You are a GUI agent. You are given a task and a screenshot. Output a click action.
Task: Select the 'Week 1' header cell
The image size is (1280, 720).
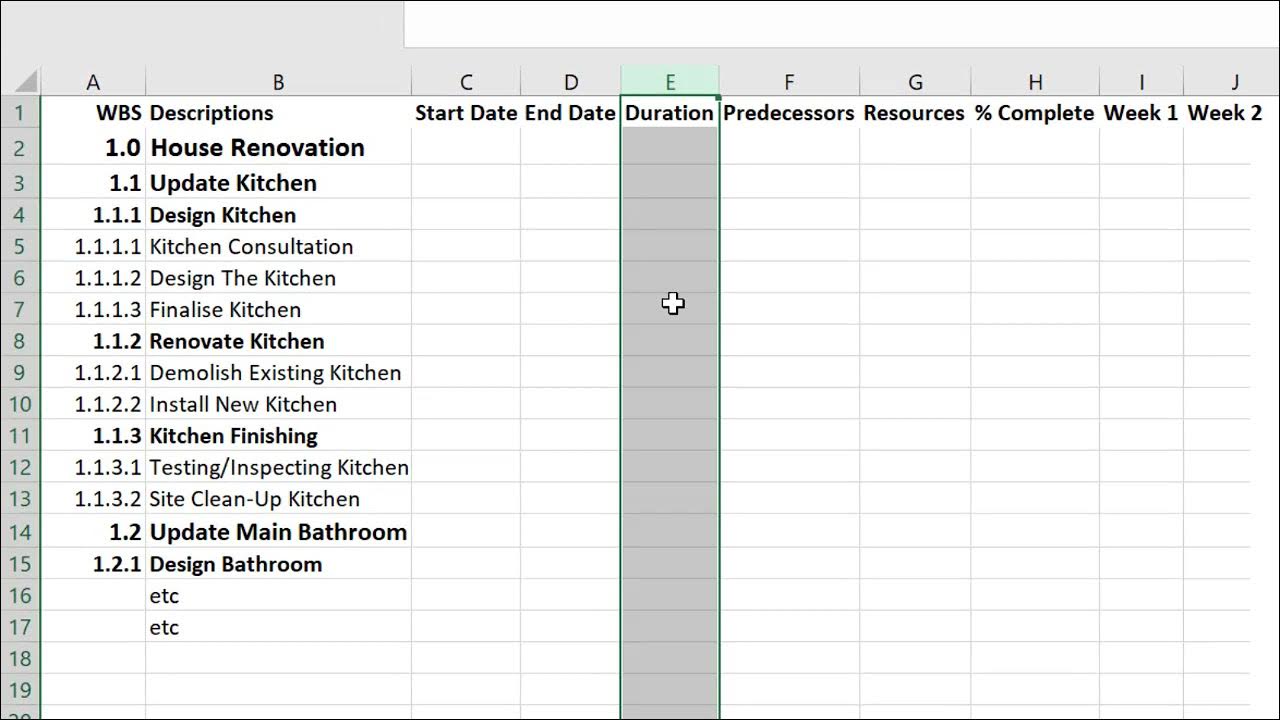(x=1140, y=113)
